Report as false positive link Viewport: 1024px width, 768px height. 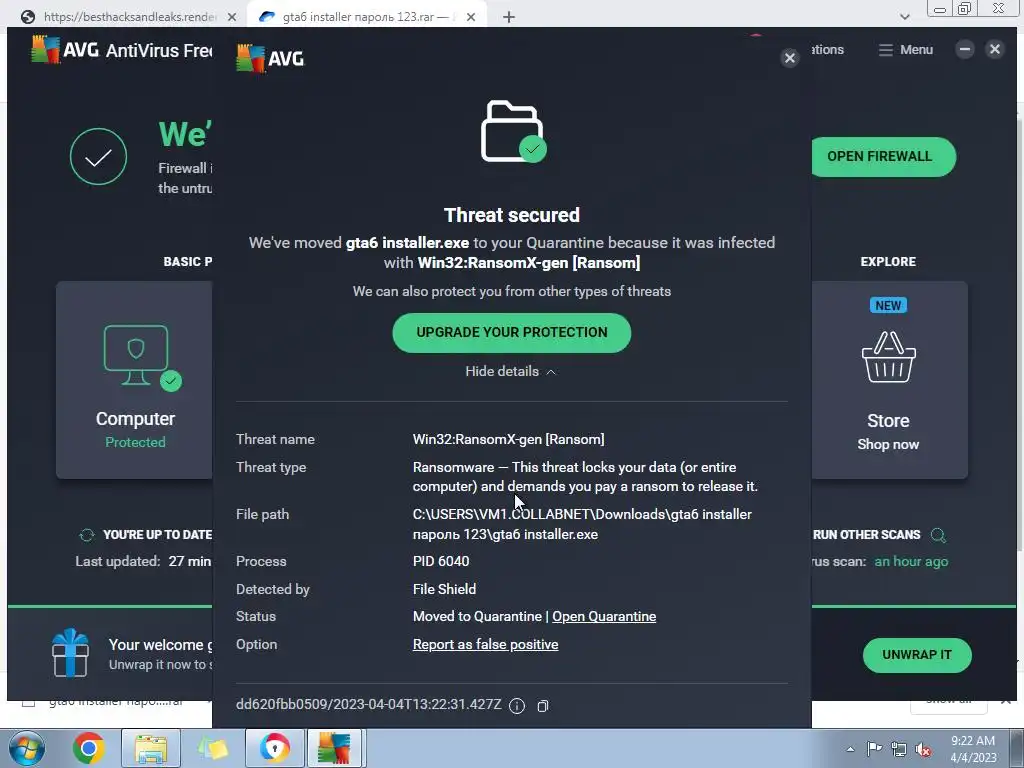(485, 645)
